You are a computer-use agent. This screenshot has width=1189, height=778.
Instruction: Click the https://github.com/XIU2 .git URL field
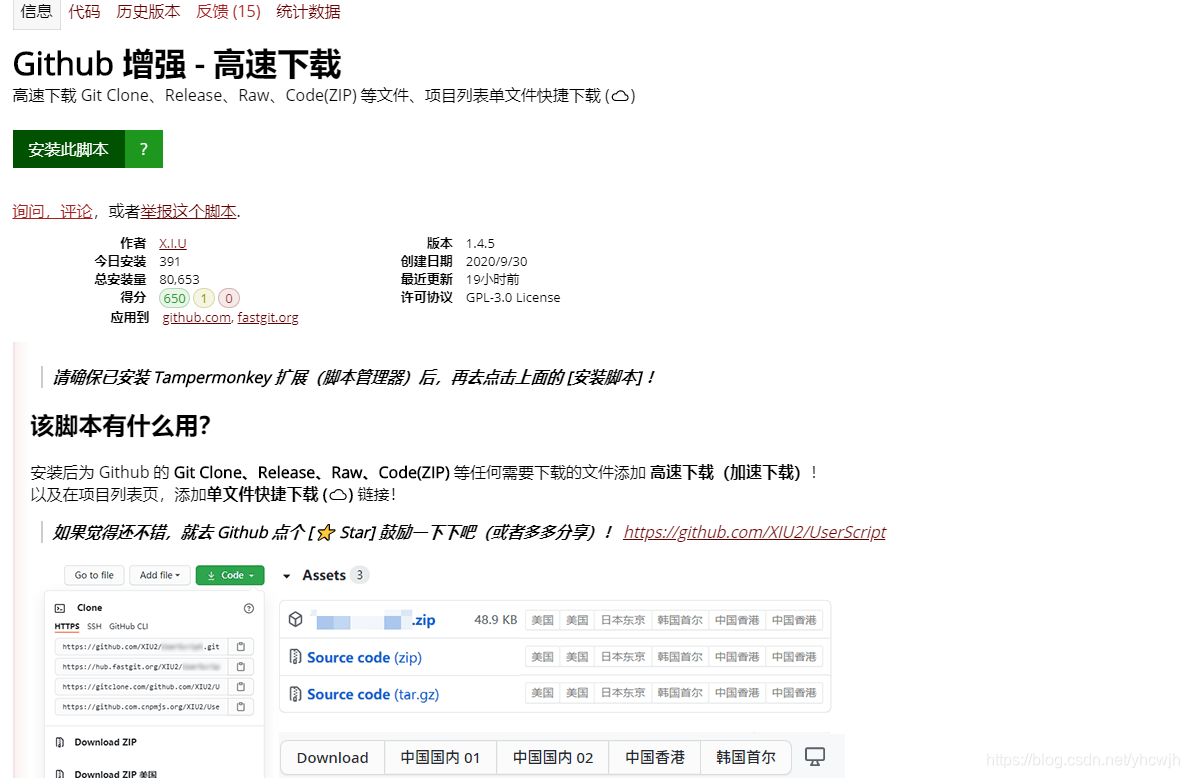click(141, 647)
